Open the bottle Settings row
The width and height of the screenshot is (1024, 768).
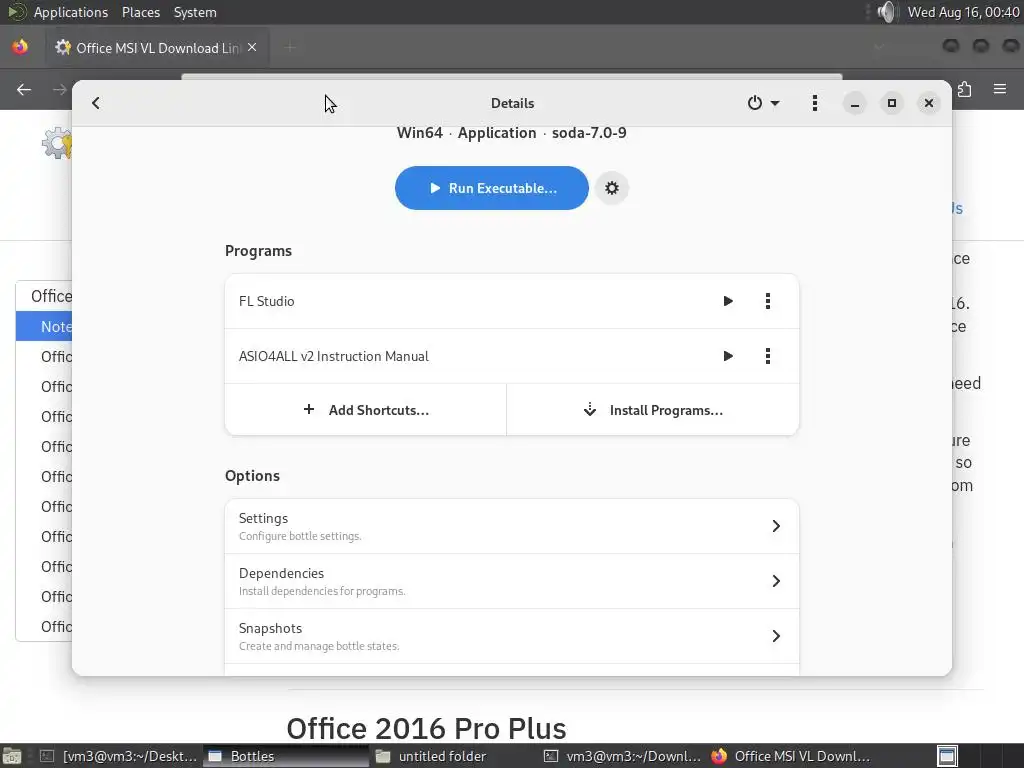[x=512, y=526]
